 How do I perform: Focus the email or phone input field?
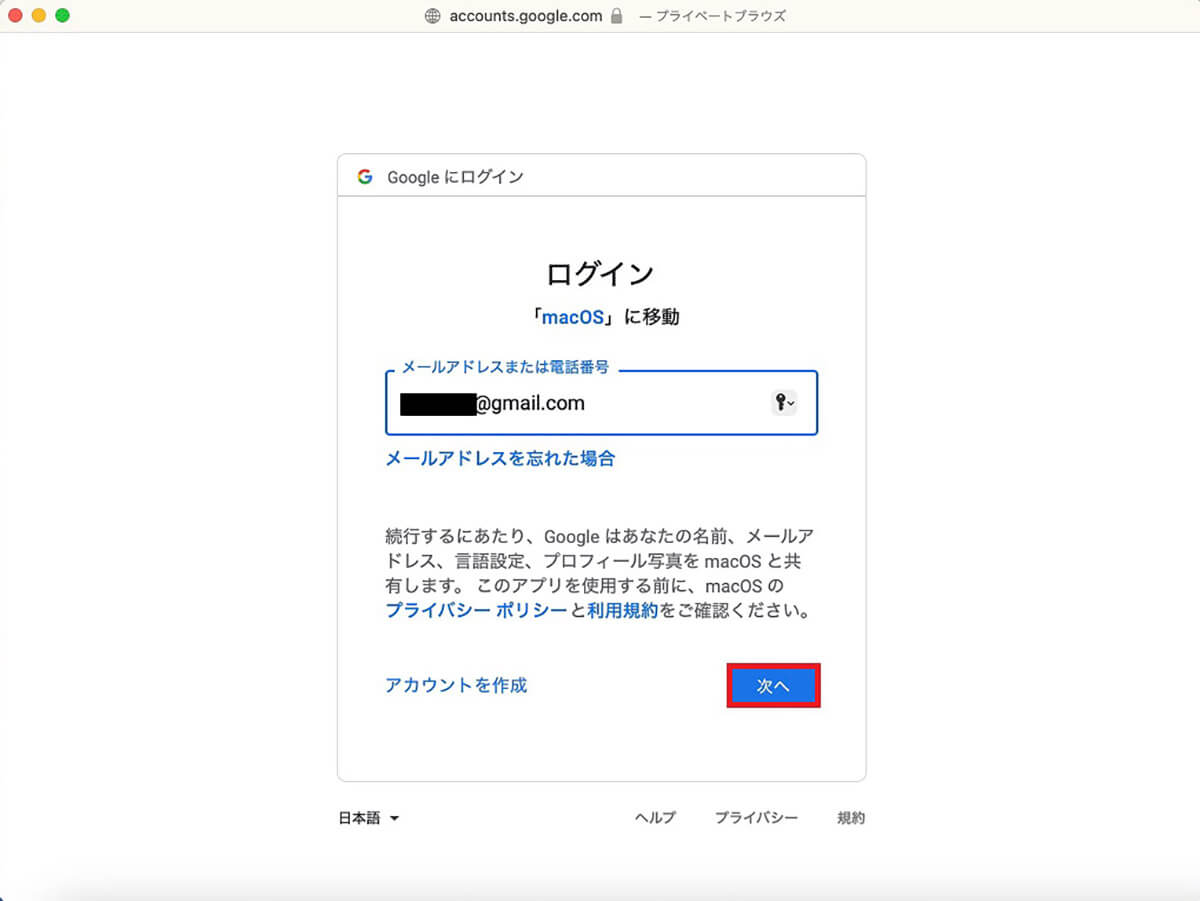[601, 403]
